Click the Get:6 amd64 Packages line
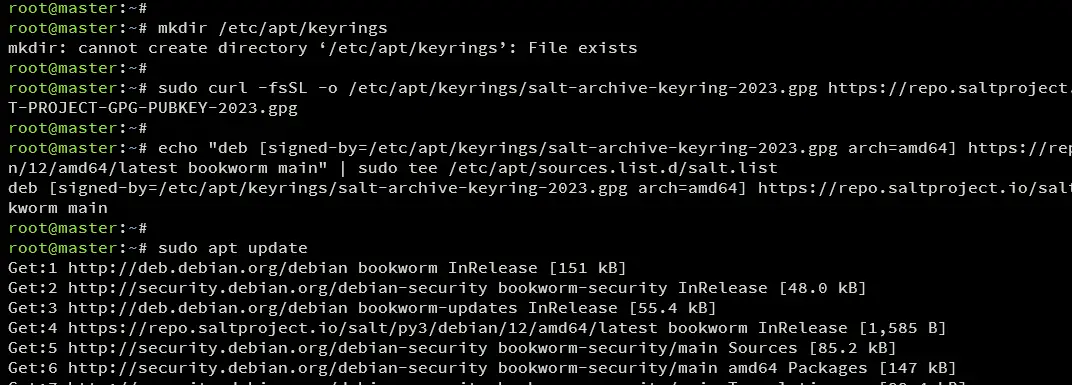1072x385 pixels. (x=482, y=368)
